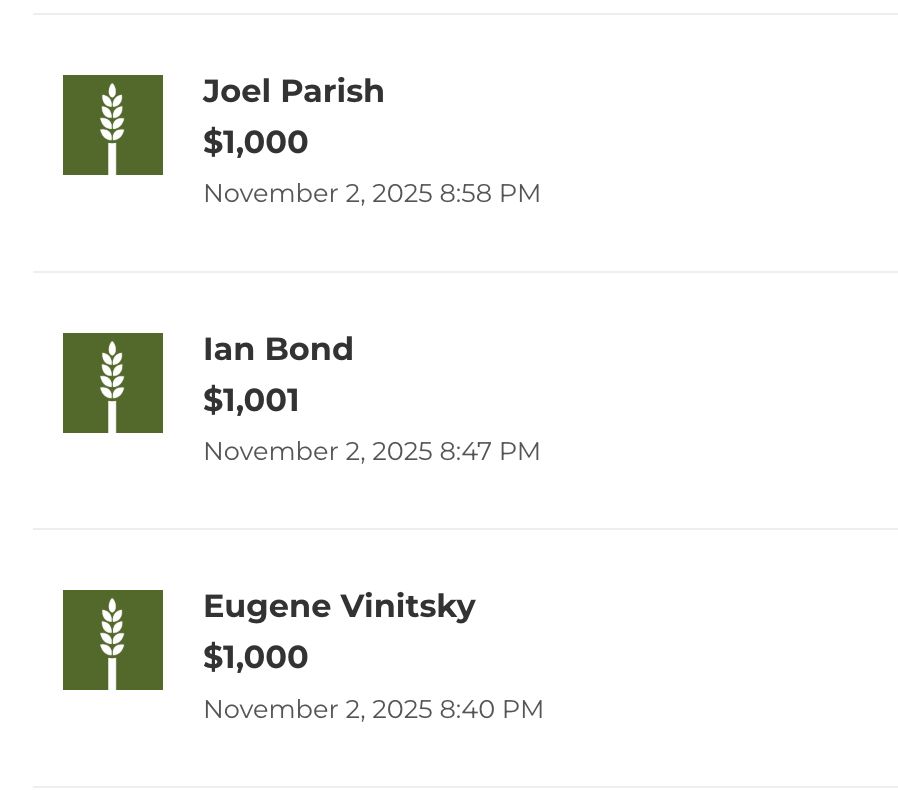Viewport: 898px width, 790px height.
Task: Open the Eugene Vinitsky donation entry
Action: tap(449, 655)
